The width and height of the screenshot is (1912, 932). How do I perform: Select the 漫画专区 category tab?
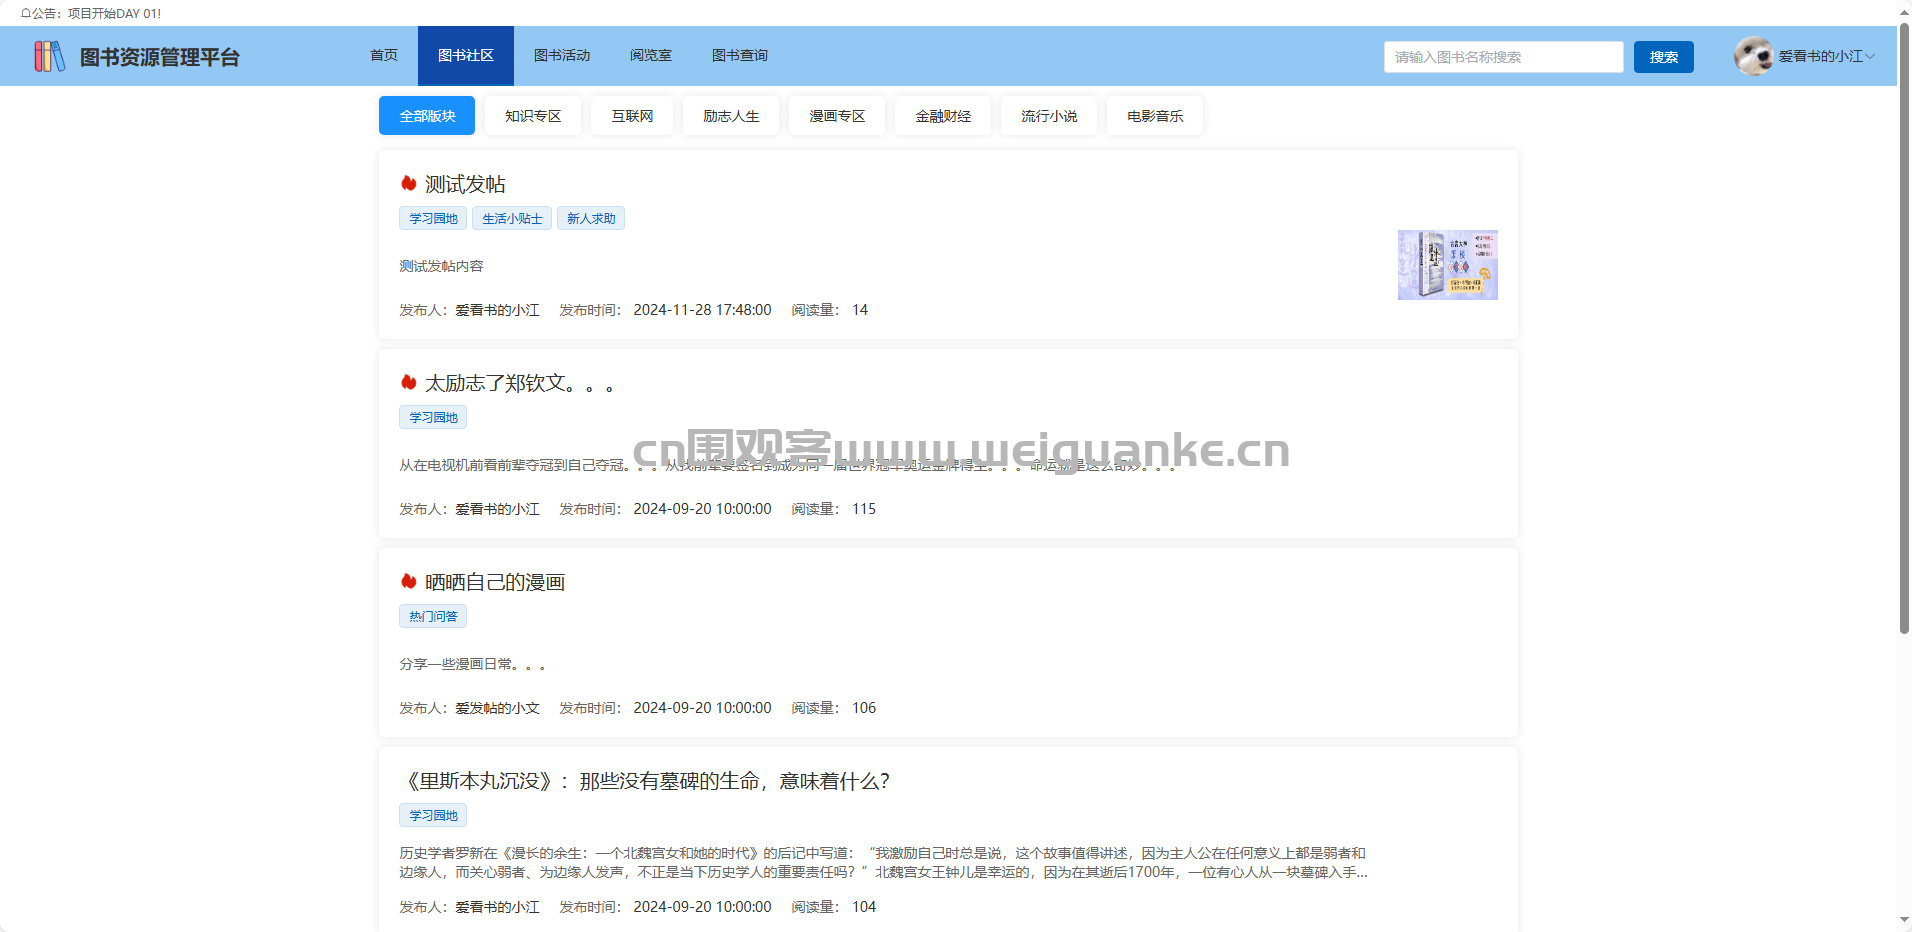pos(837,116)
